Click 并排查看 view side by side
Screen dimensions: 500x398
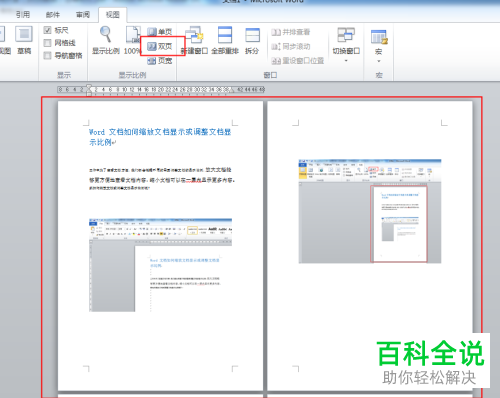tap(291, 32)
